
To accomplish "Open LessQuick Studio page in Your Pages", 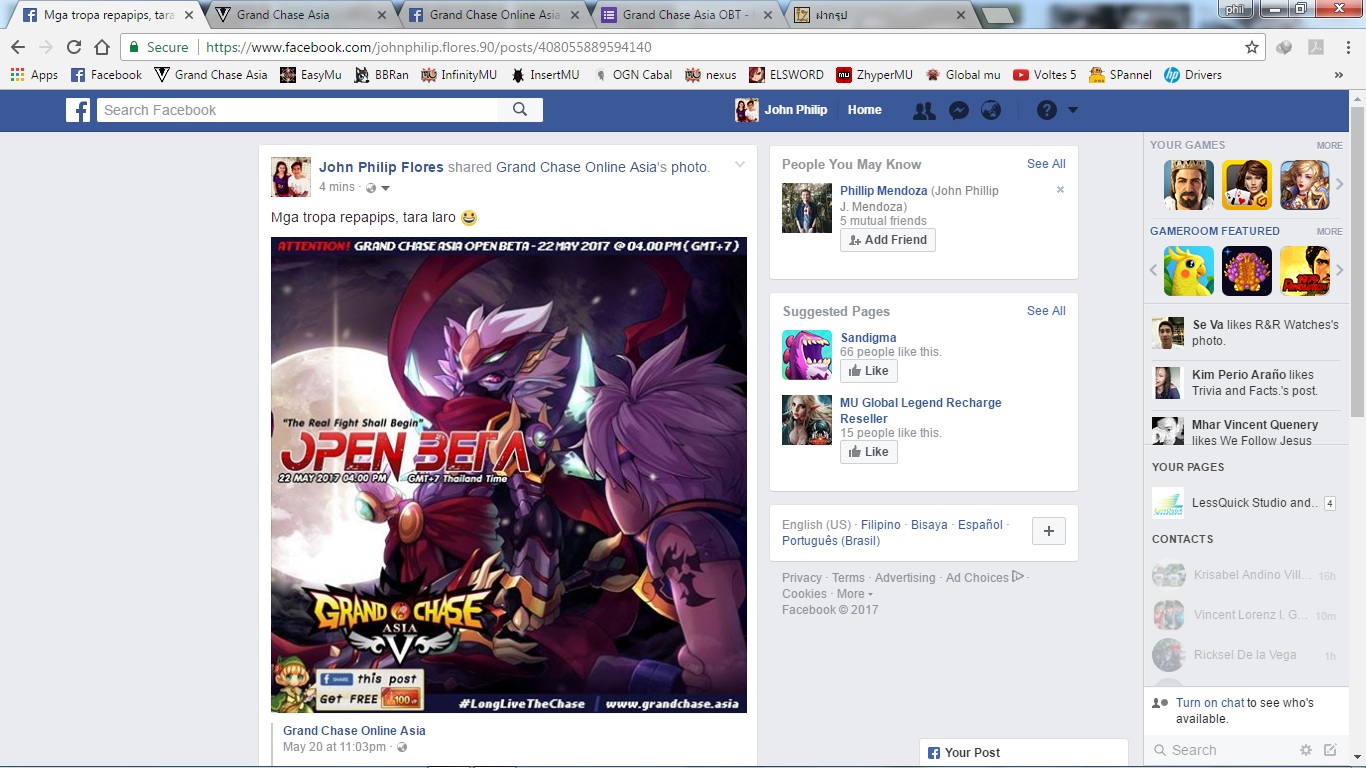I will 1243,503.
